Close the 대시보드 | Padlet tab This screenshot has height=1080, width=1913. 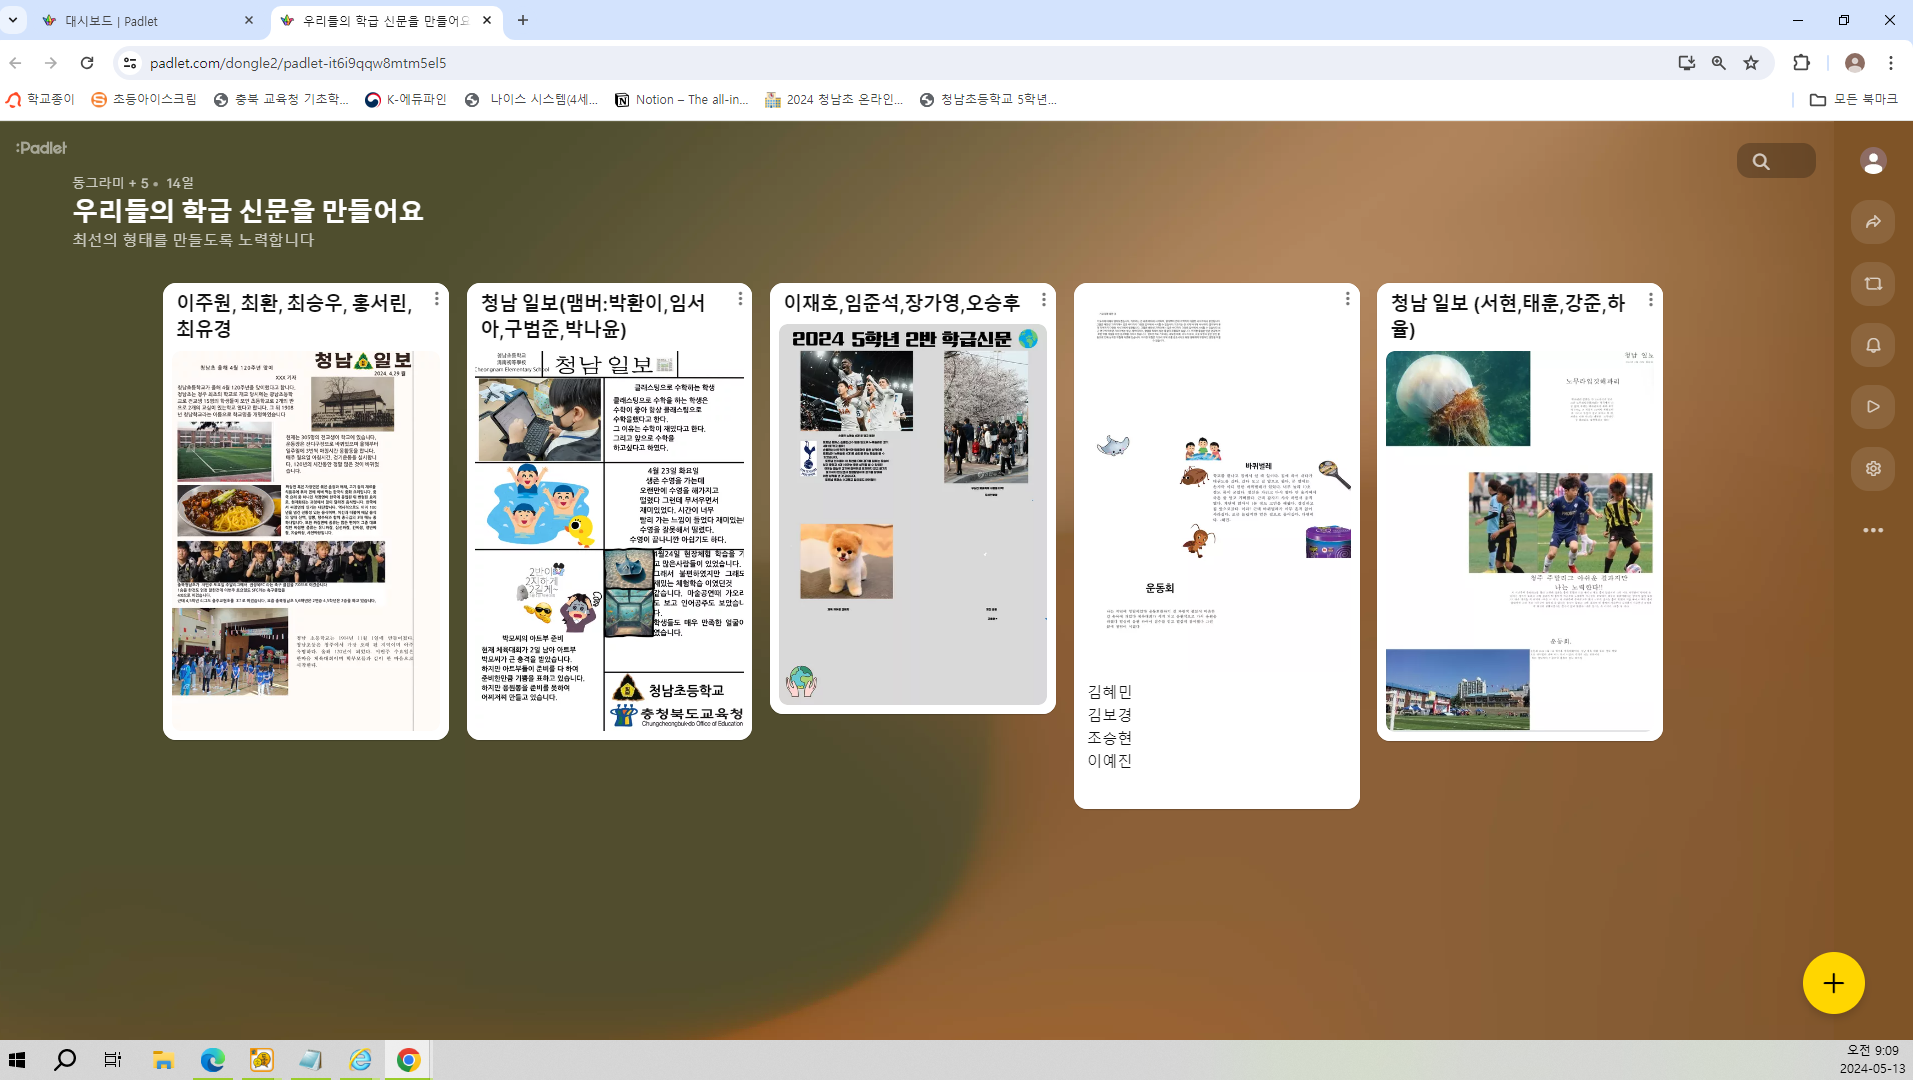249,20
